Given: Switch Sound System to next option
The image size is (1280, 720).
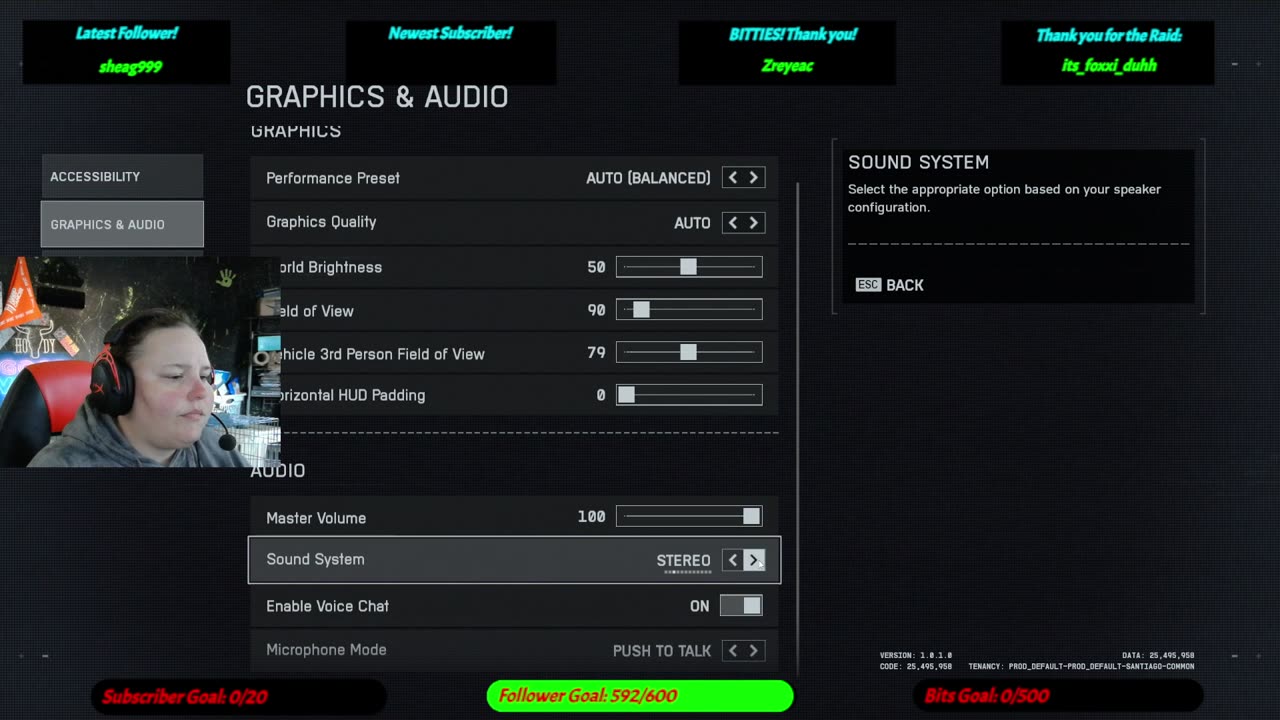Looking at the screenshot, I should [754, 560].
